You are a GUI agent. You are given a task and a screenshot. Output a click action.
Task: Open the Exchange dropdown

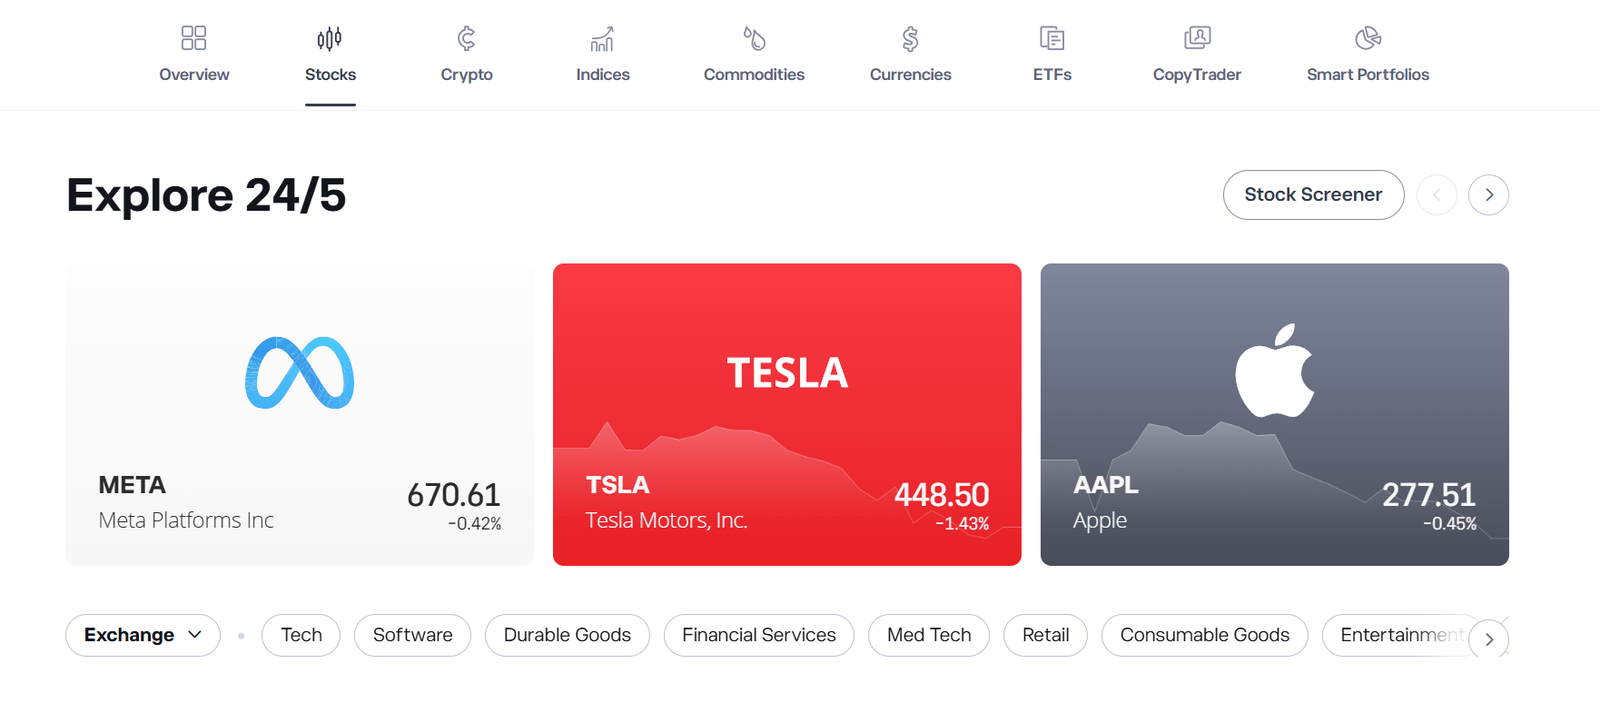[142, 635]
